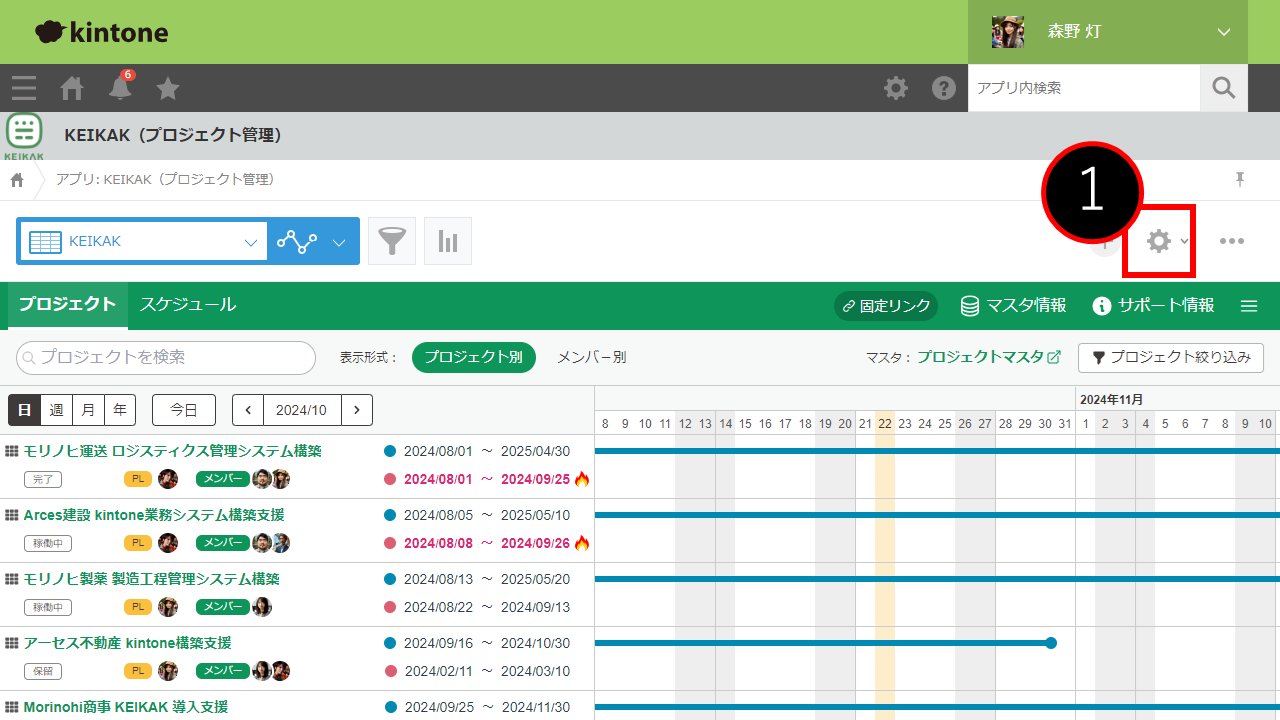
Task: Click the pin icon on breadcrumb bar
Action: 1240,180
